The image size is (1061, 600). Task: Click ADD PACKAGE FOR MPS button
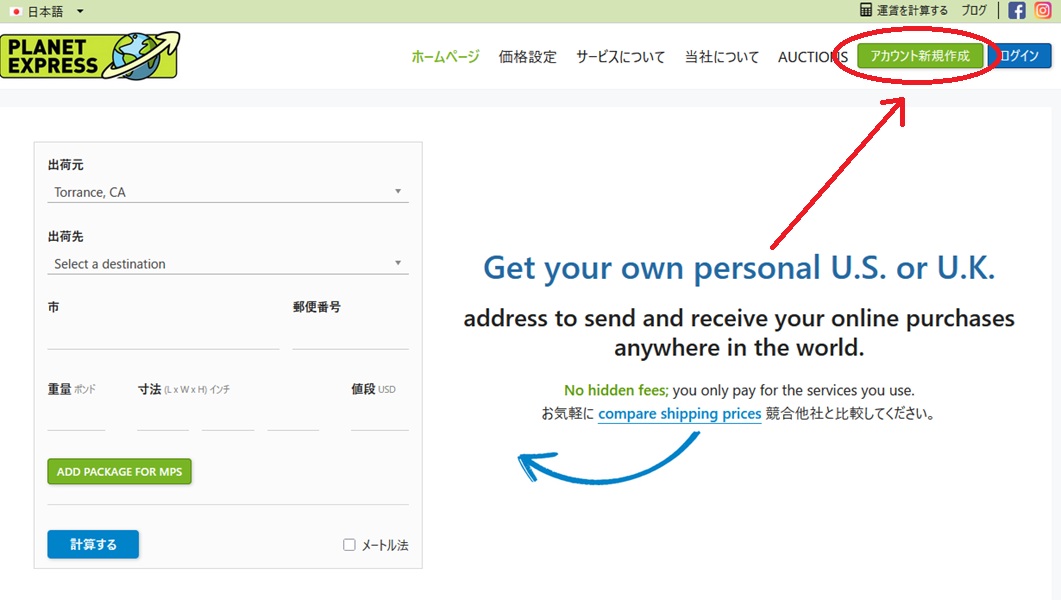[119, 472]
